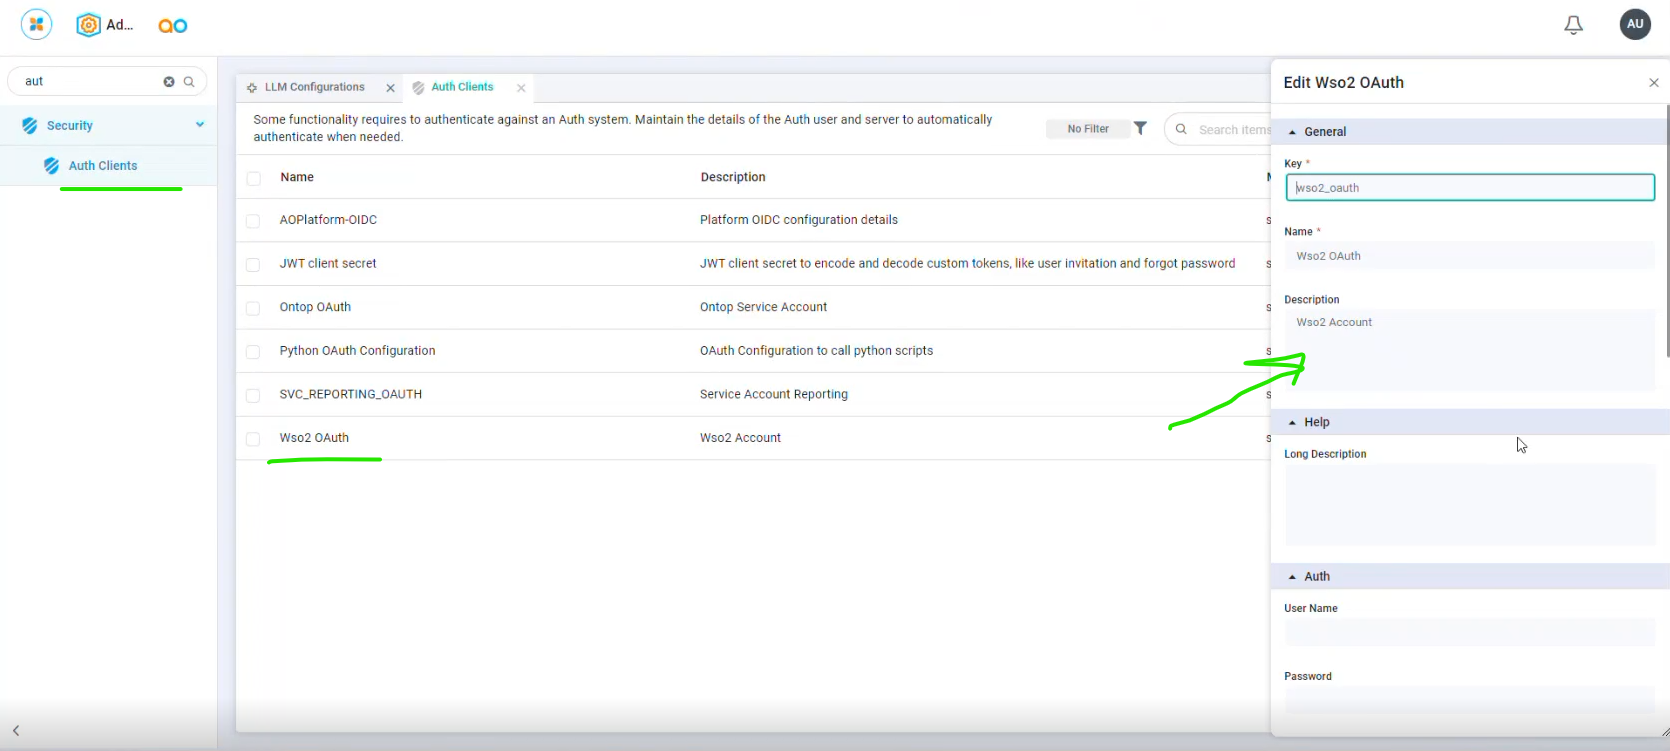Switch to the LLM Configurations tab

click(x=315, y=88)
